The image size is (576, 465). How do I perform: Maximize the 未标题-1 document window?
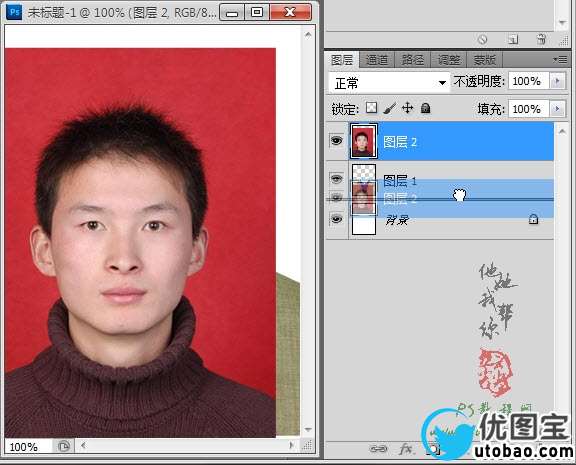(257, 12)
